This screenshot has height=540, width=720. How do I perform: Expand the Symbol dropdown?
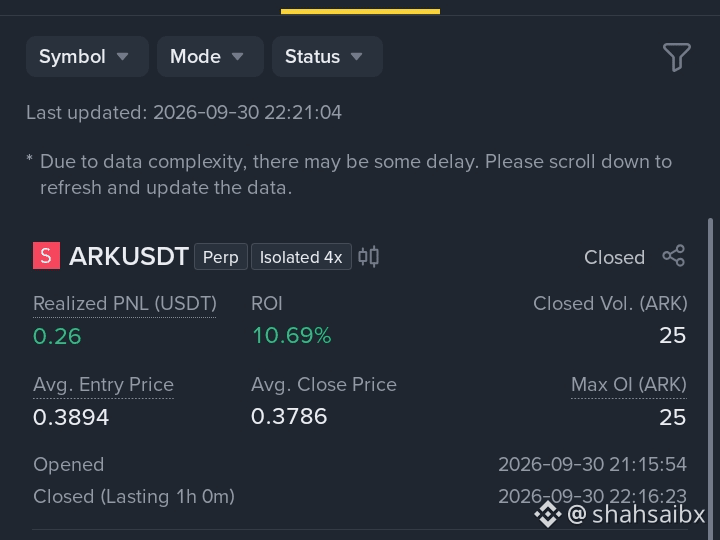tap(87, 56)
